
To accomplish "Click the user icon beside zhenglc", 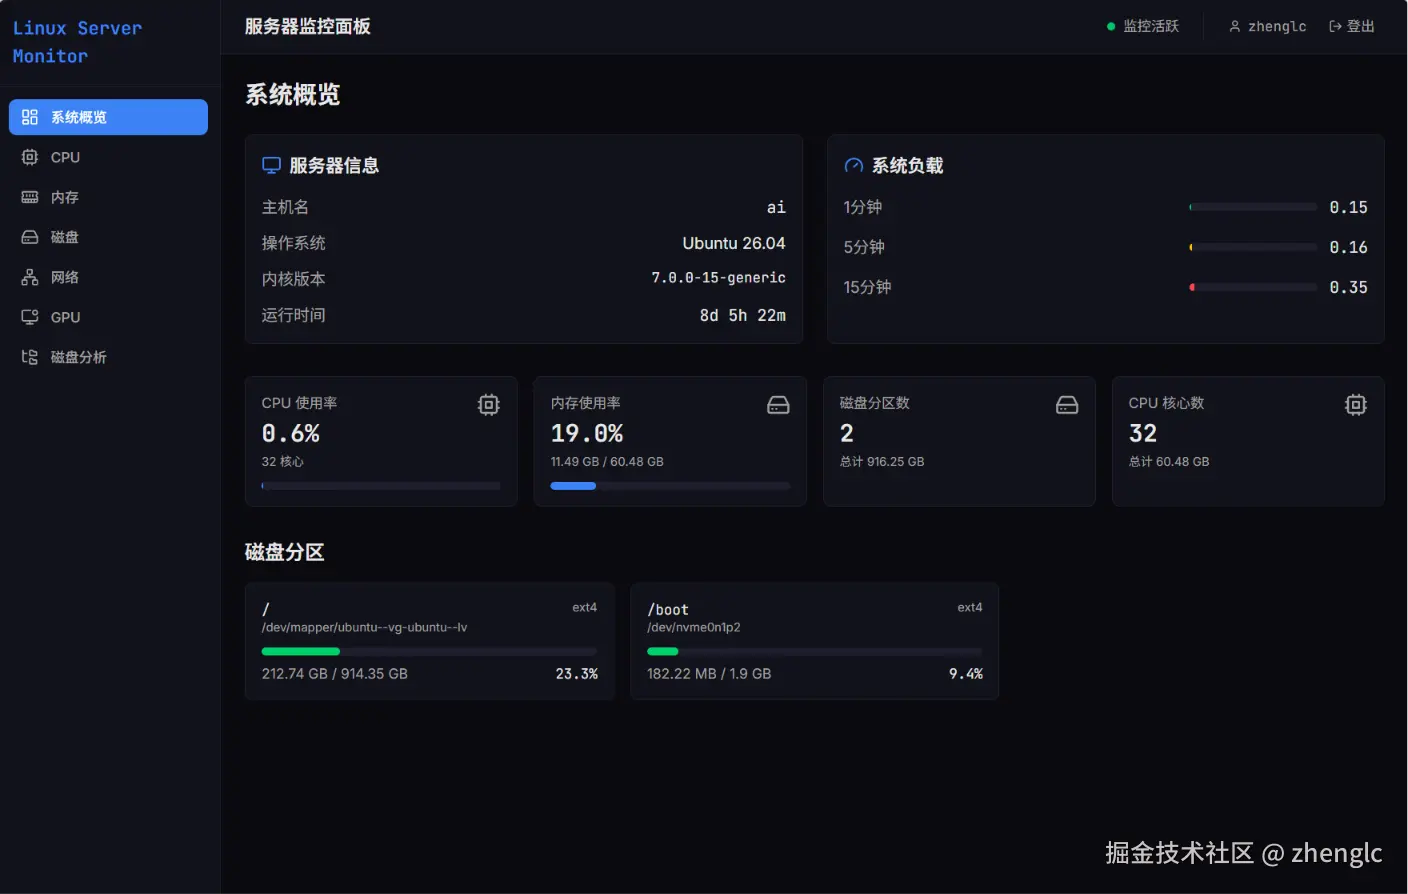I will (1235, 27).
